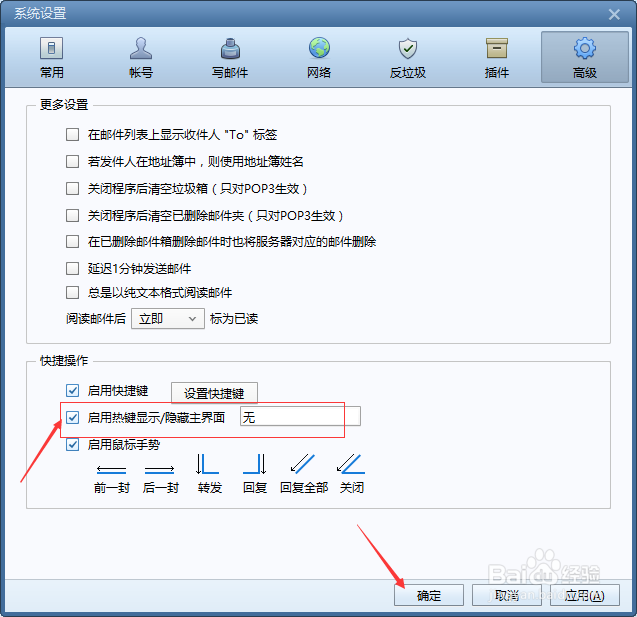This screenshot has width=637, height=617.
Task: Enable 延迟1分钟发送邮件 checkbox
Action: [x=72, y=268]
